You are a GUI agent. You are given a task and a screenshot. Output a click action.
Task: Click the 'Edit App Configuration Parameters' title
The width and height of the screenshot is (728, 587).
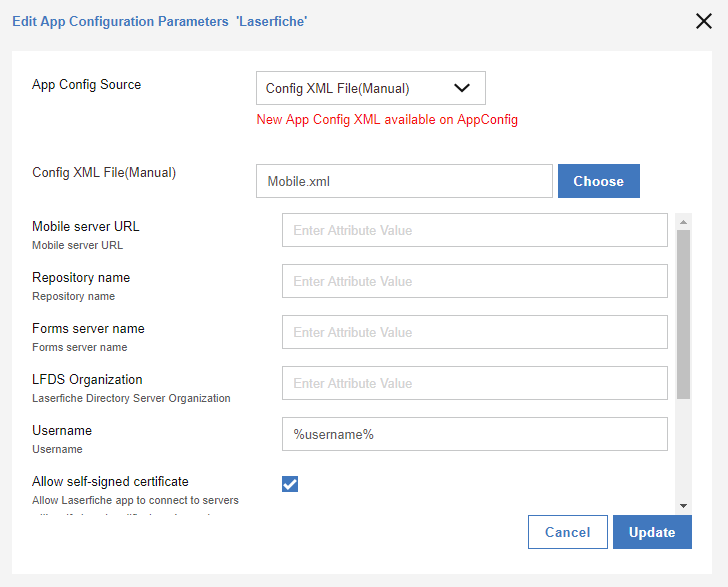coord(160,21)
